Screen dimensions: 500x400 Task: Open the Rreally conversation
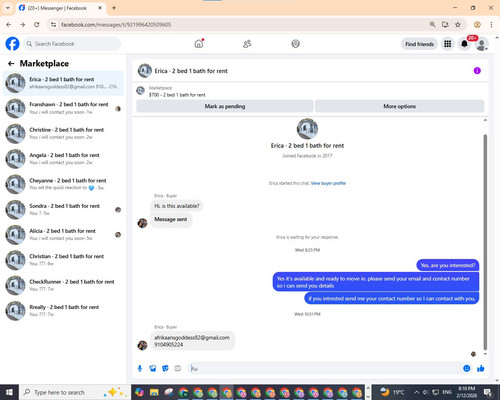click(x=63, y=310)
